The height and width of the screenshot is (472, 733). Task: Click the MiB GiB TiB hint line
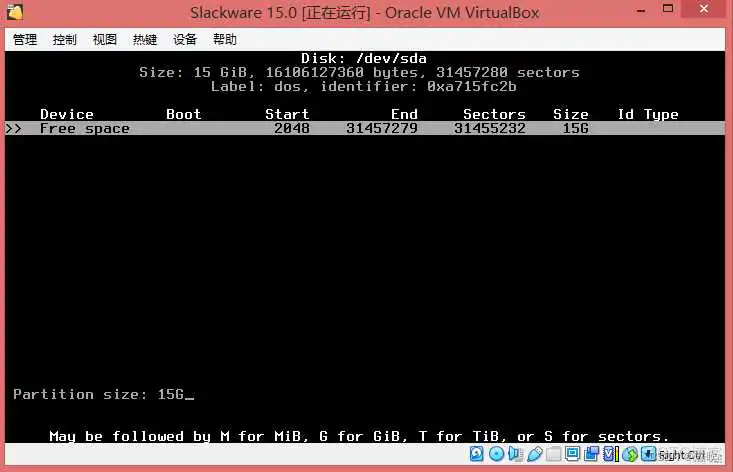[x=359, y=436]
